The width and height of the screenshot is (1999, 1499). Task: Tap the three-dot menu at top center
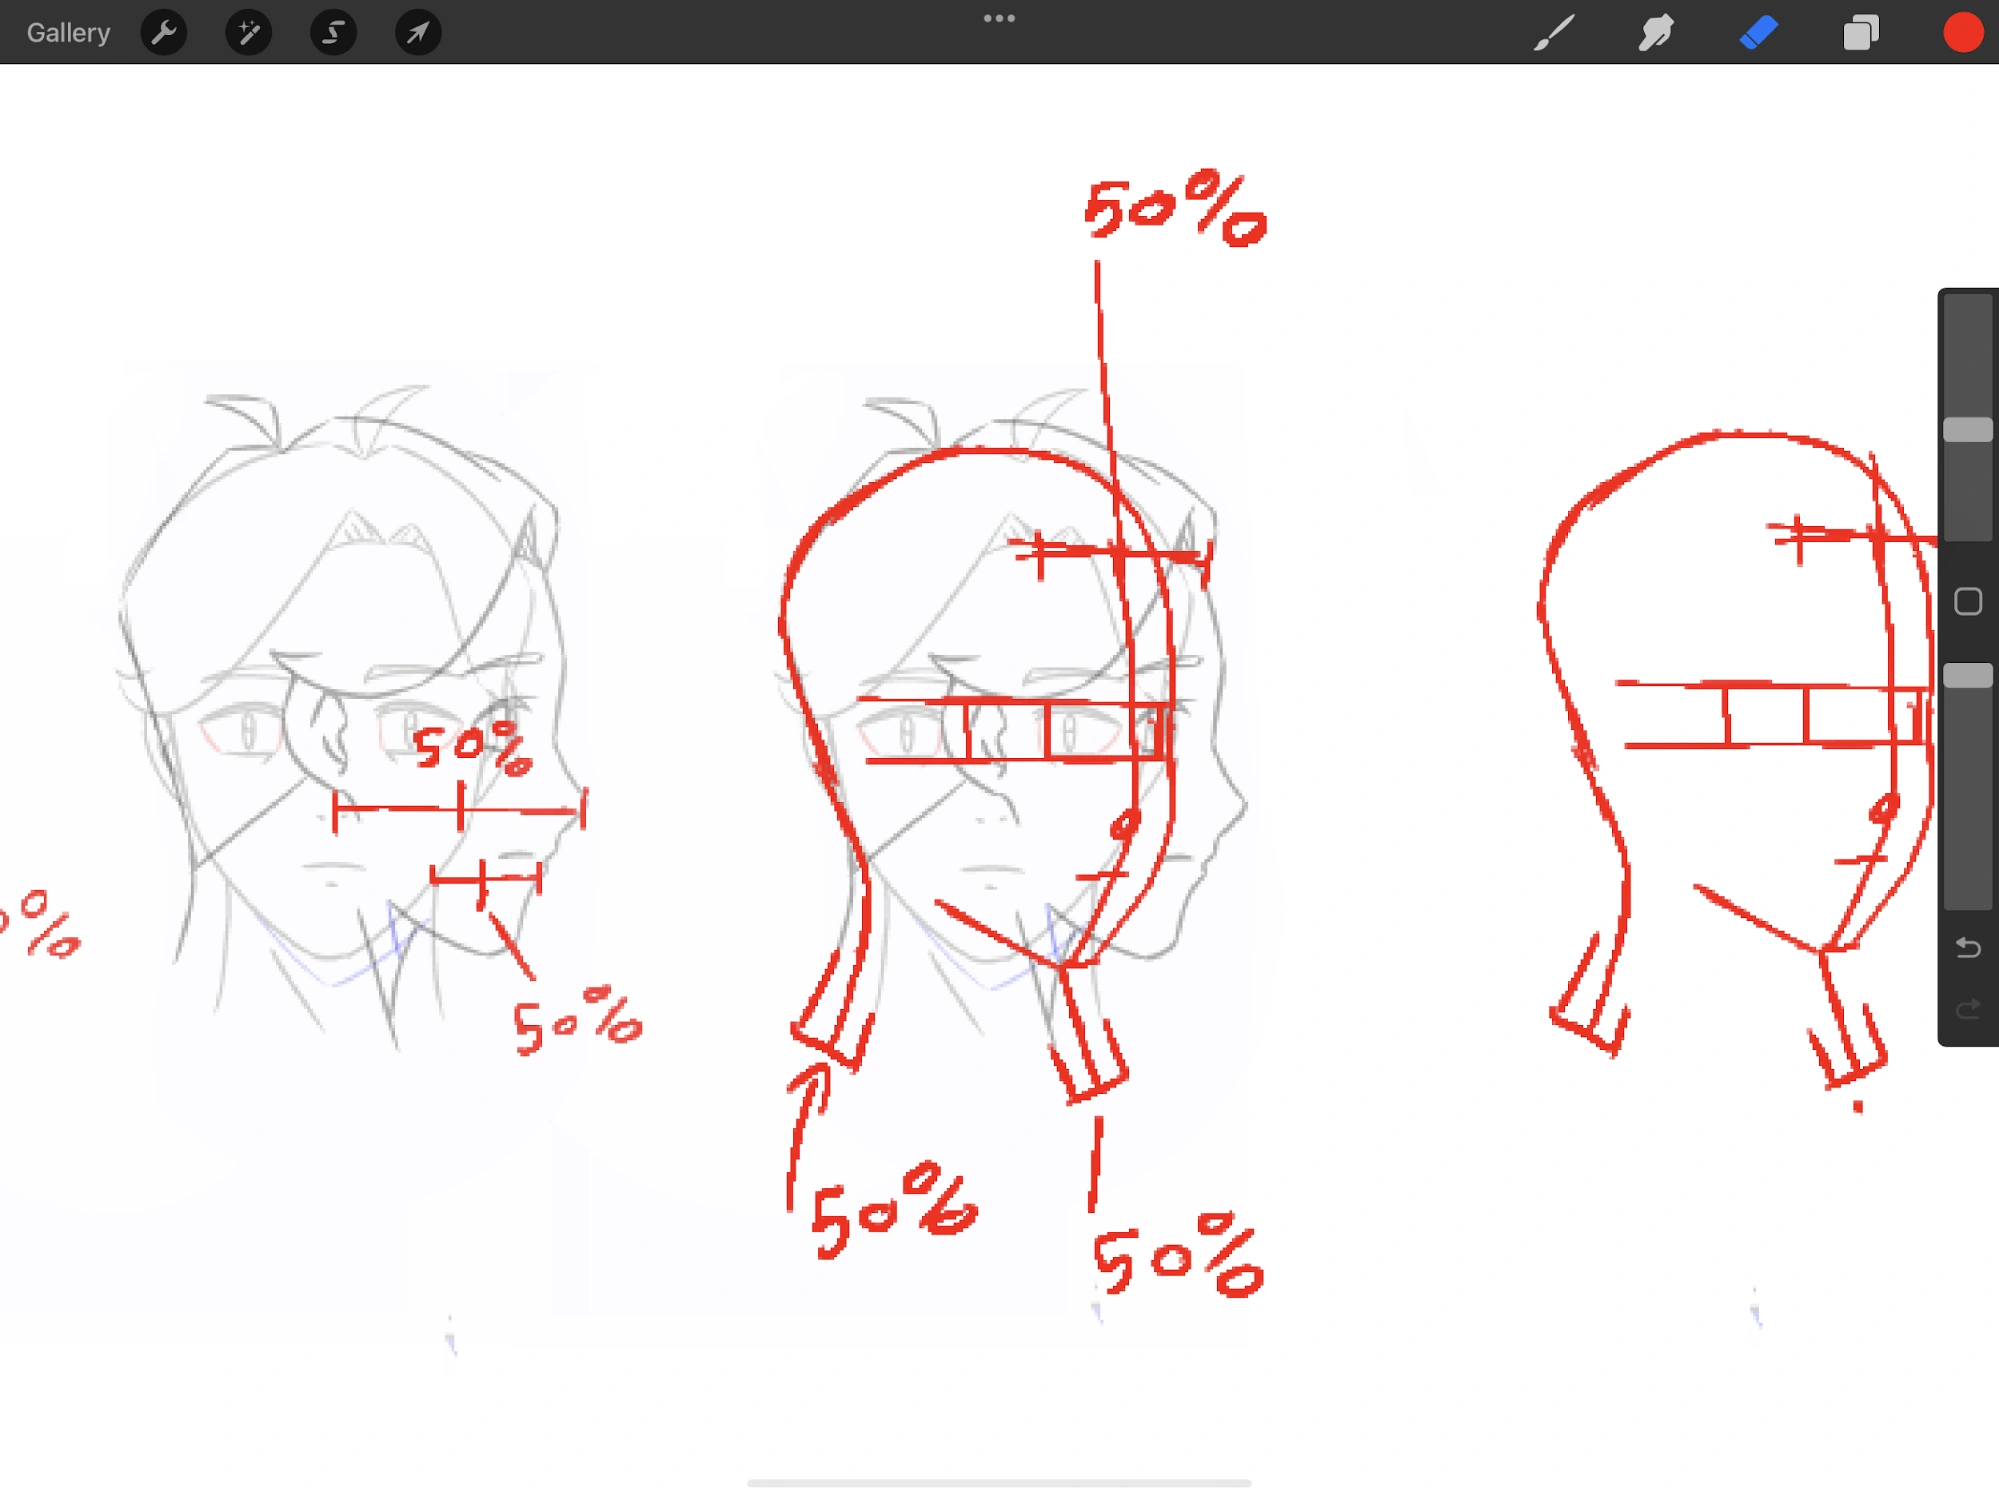point(999,19)
